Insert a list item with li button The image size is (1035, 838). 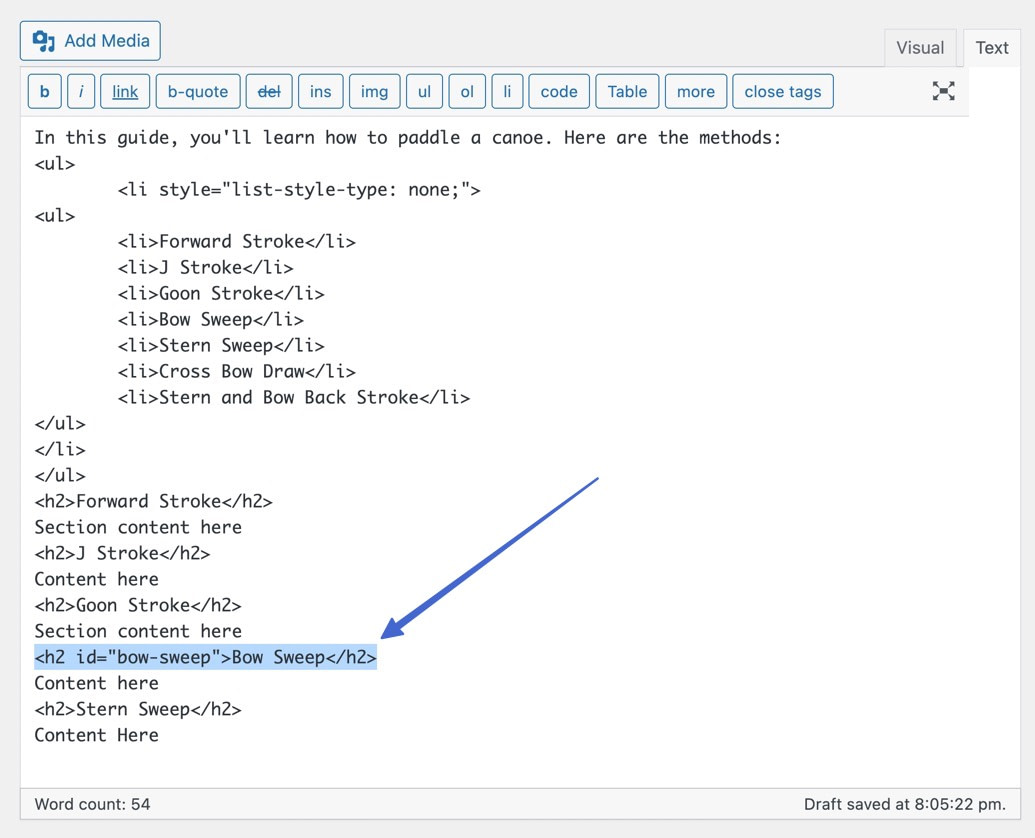click(x=507, y=91)
